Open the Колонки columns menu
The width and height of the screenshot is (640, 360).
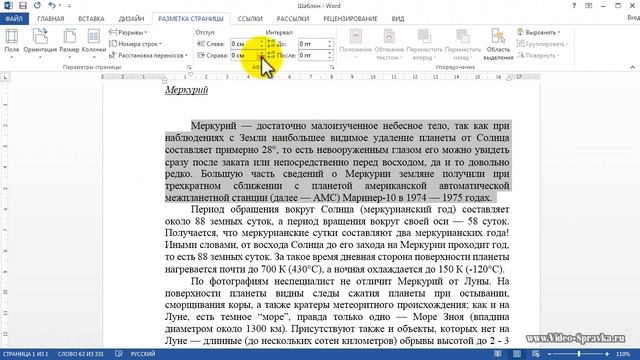pyautogui.click(x=93, y=44)
